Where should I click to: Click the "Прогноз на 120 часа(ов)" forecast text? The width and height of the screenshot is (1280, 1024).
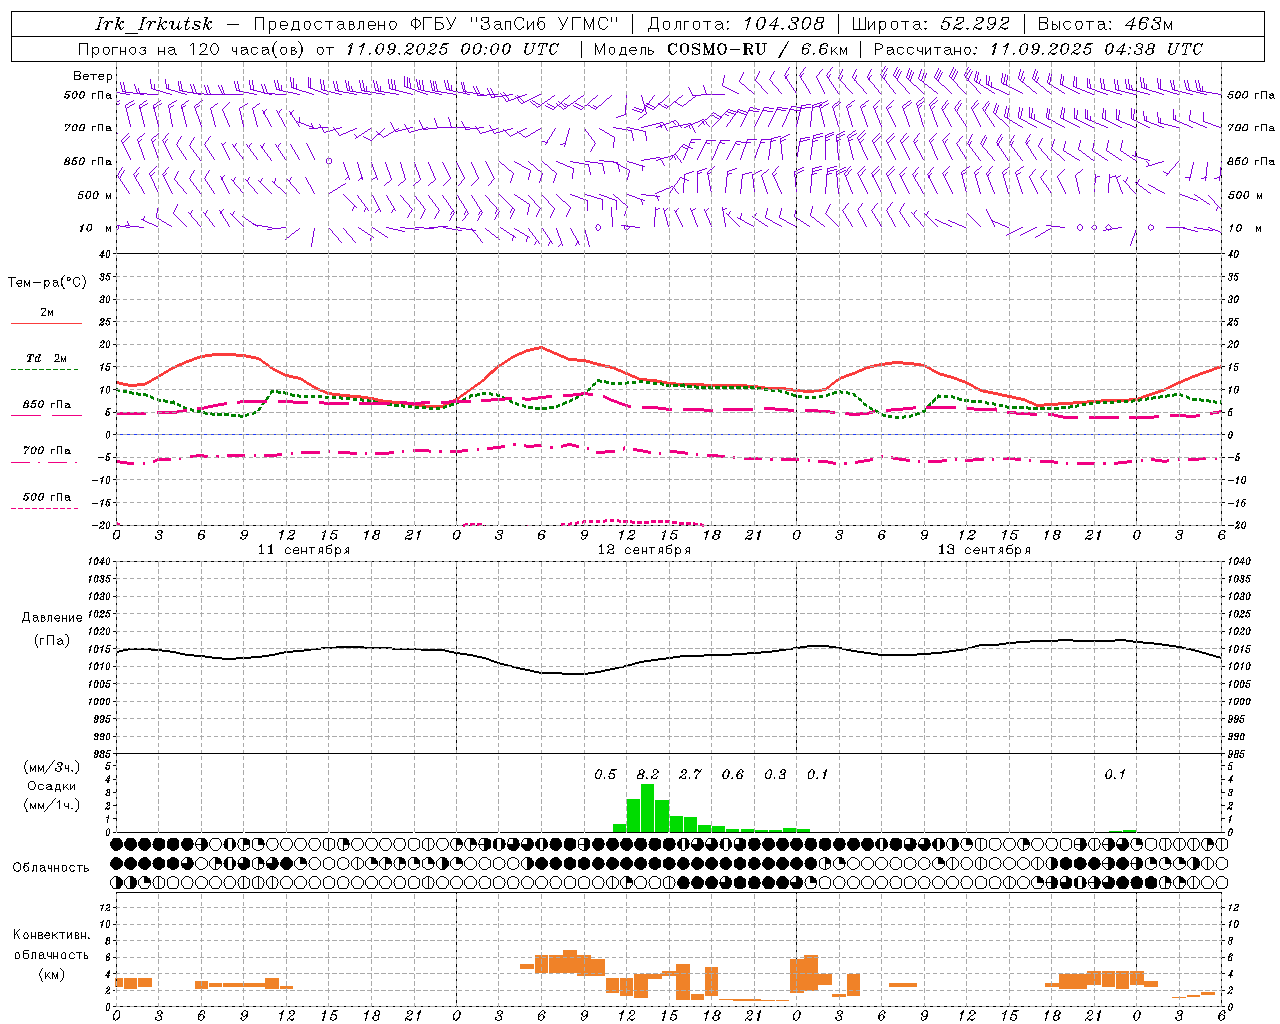(x=192, y=49)
